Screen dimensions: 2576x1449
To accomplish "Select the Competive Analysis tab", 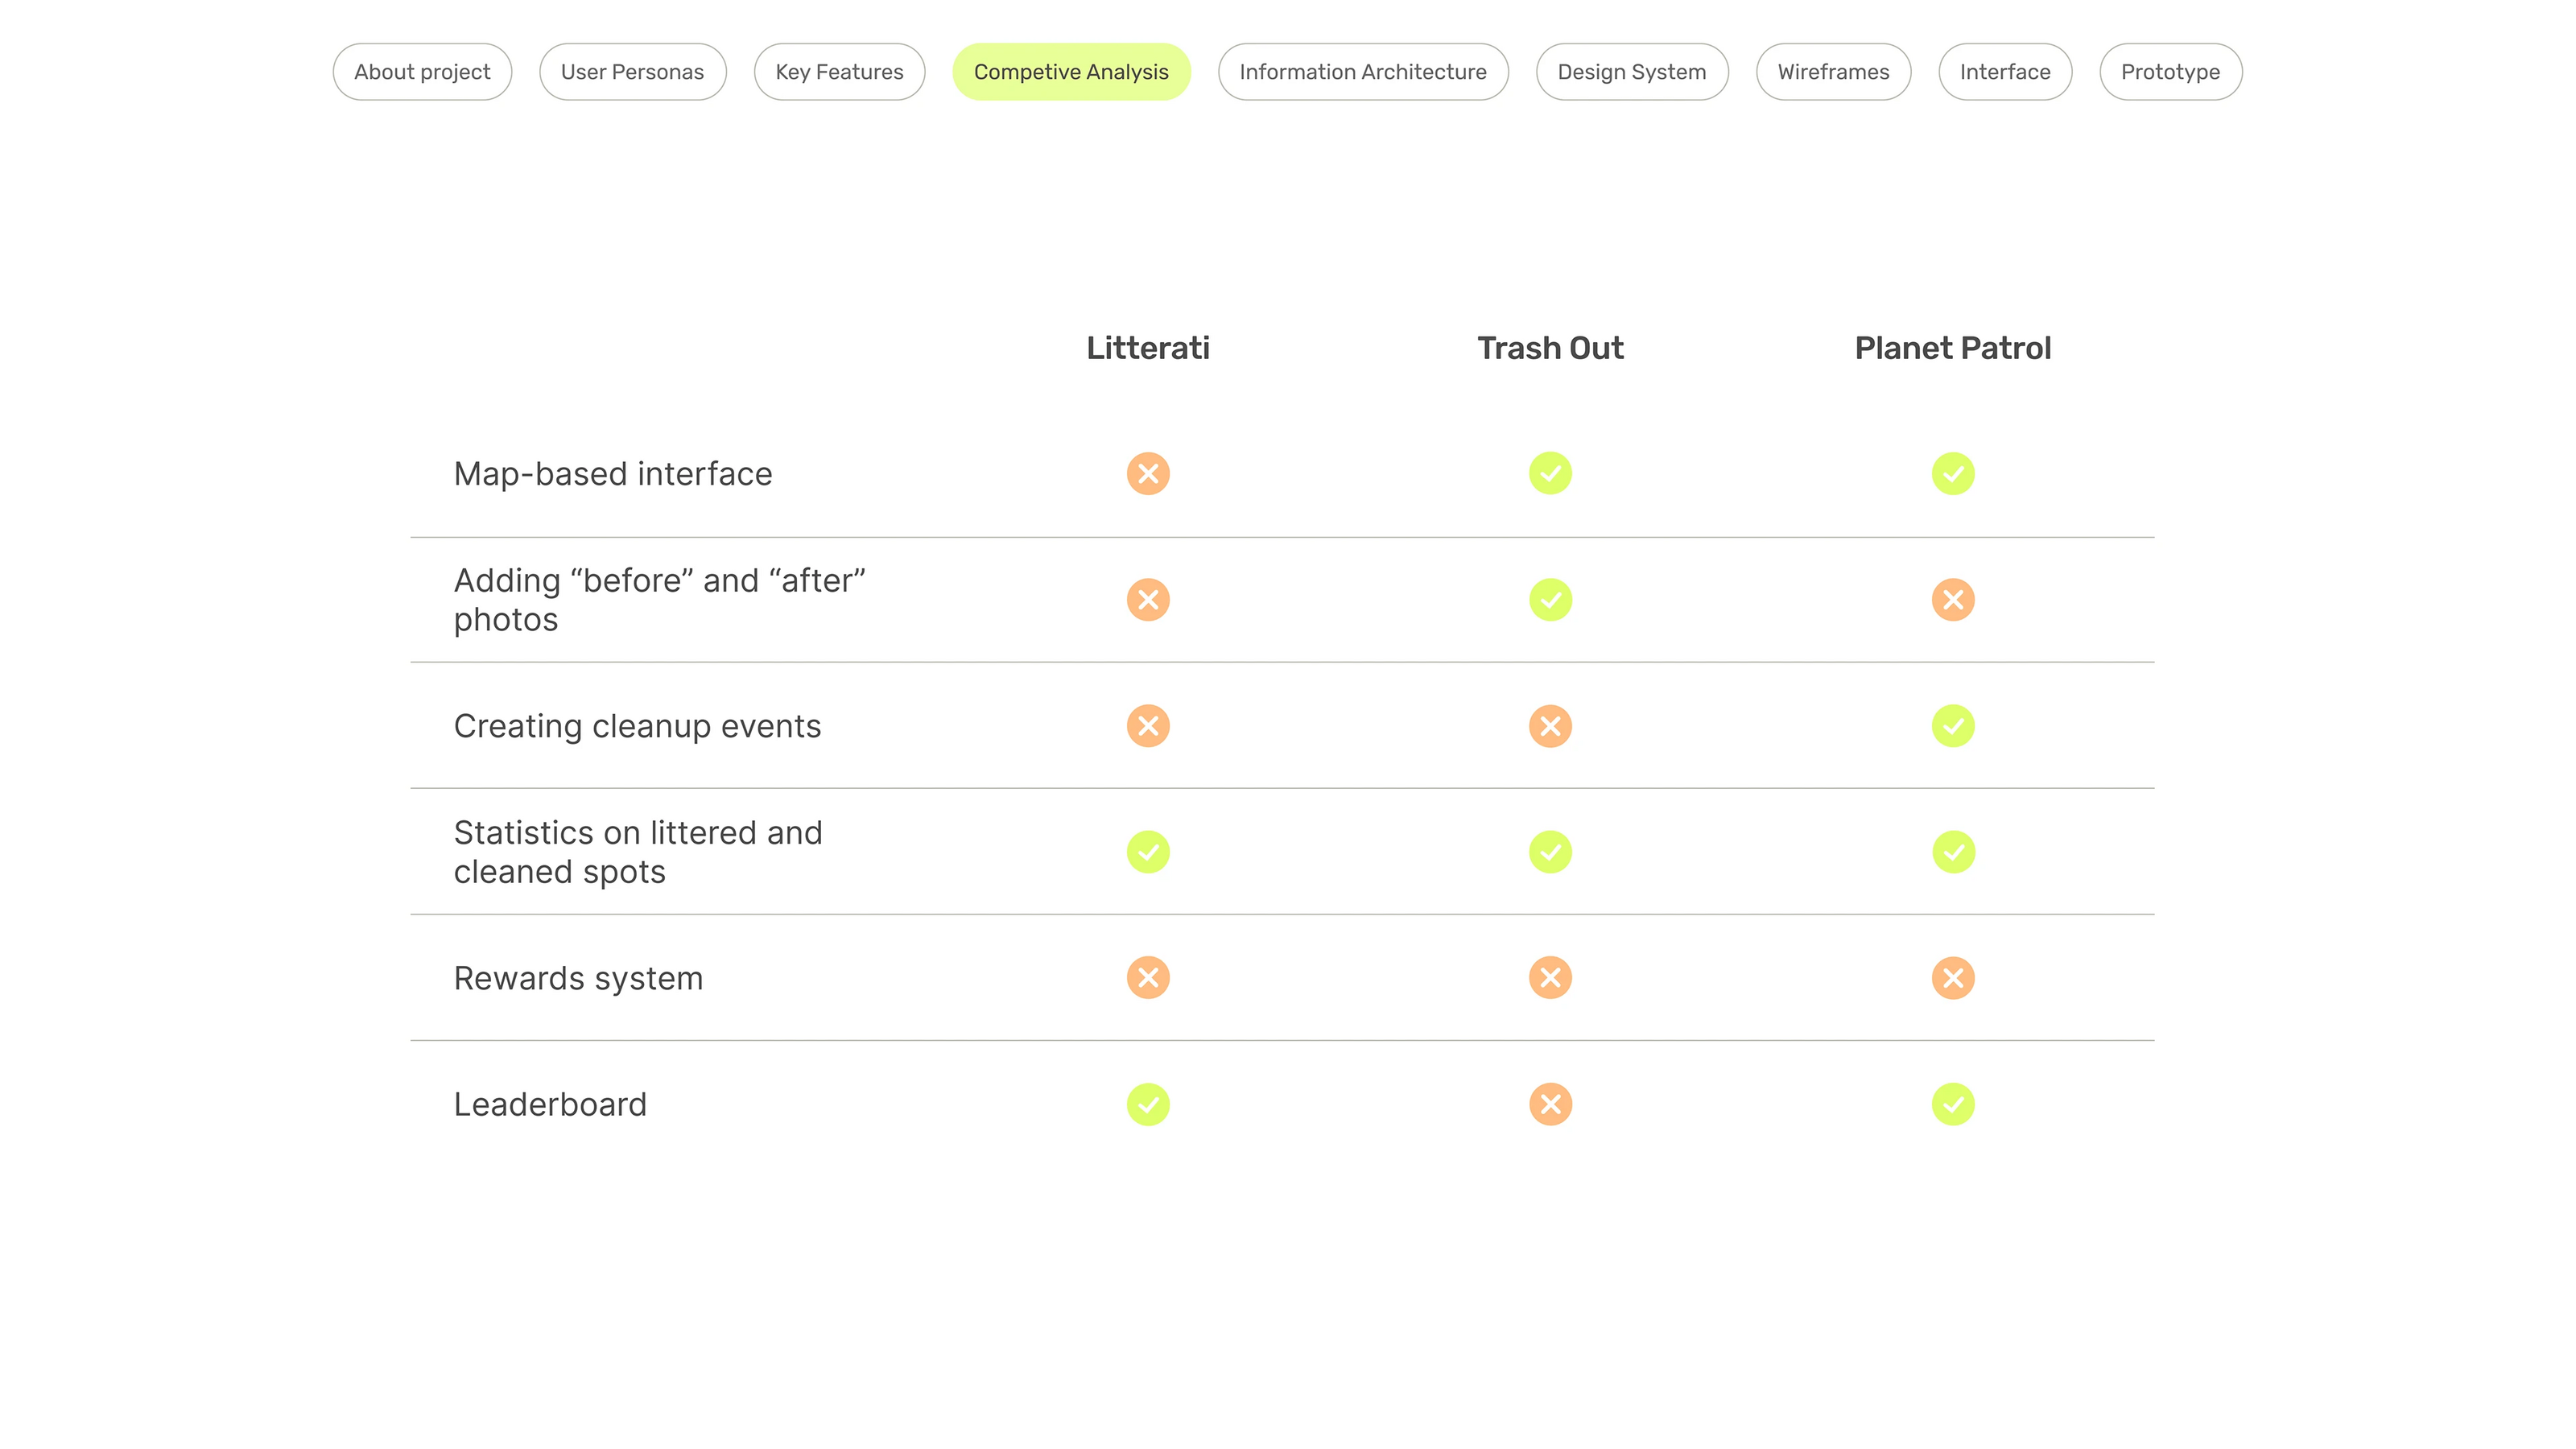I will [1071, 72].
